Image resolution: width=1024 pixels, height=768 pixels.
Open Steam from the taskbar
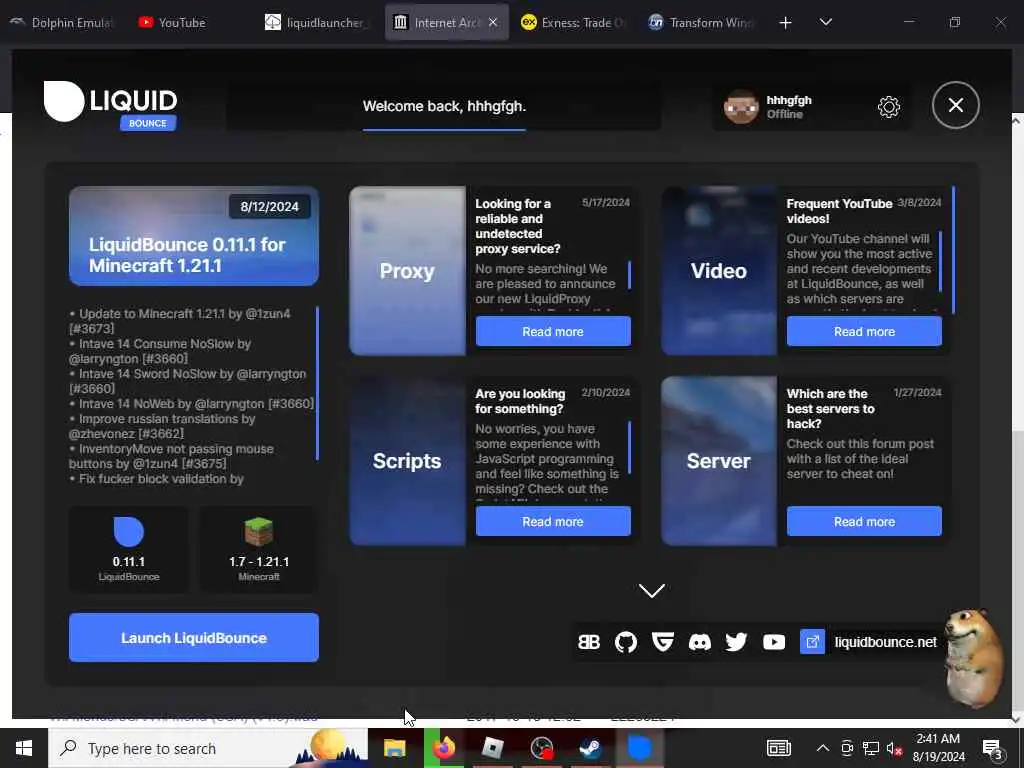(590, 748)
